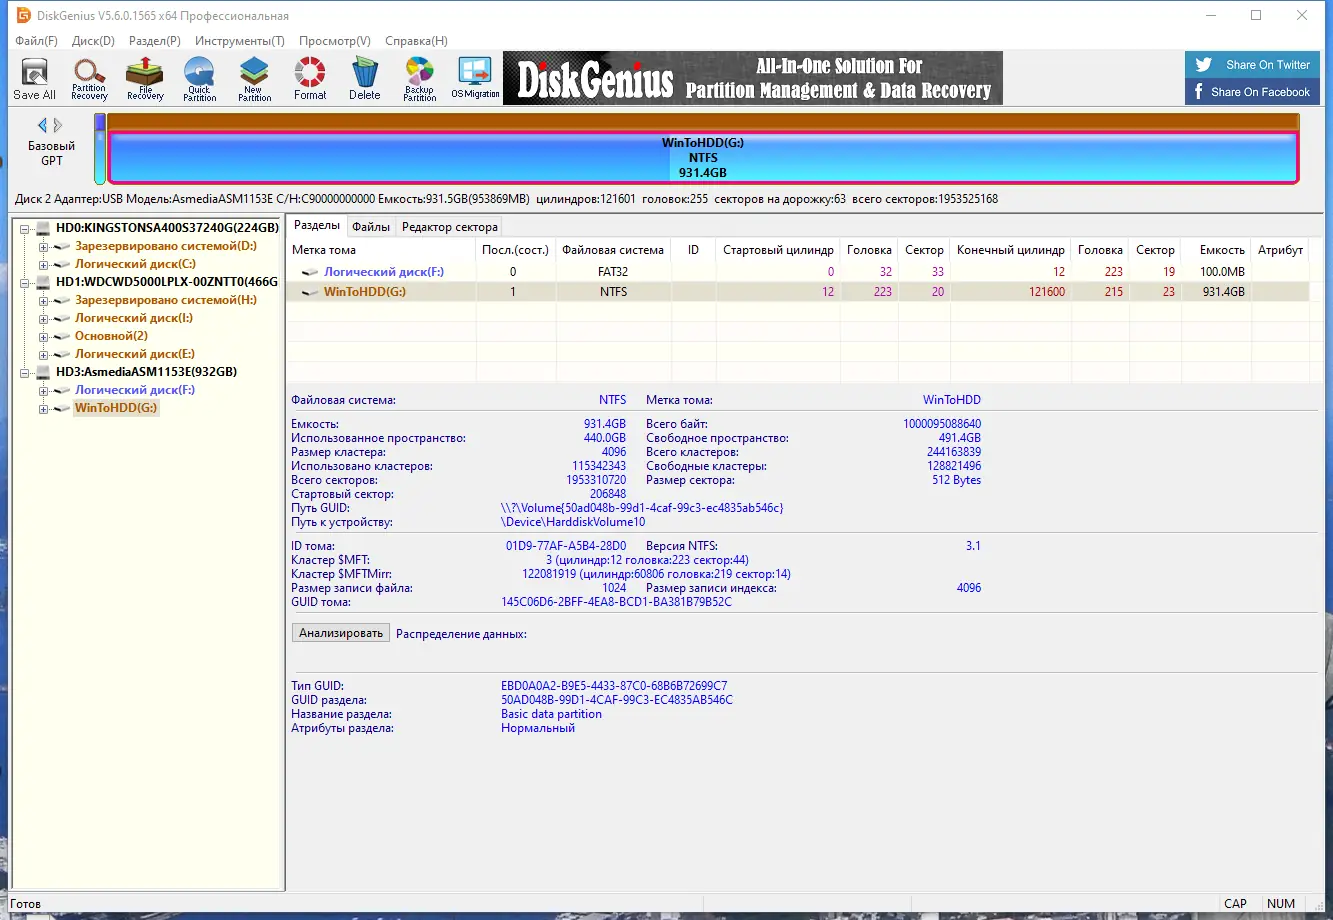Expand the Логический диск(C:) tree node
This screenshot has height=920, width=1333.
pyautogui.click(x=43, y=264)
